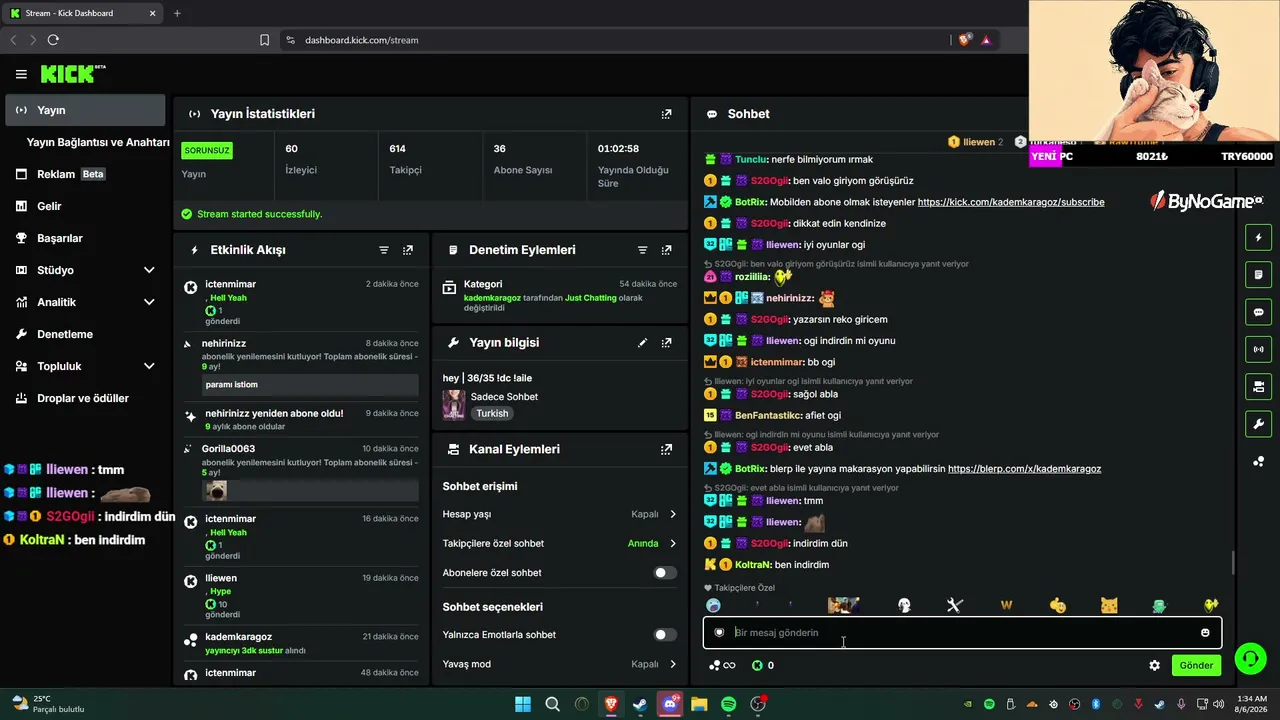Open Reklam Beta in sidebar
The image size is (1280, 720).
point(85,174)
